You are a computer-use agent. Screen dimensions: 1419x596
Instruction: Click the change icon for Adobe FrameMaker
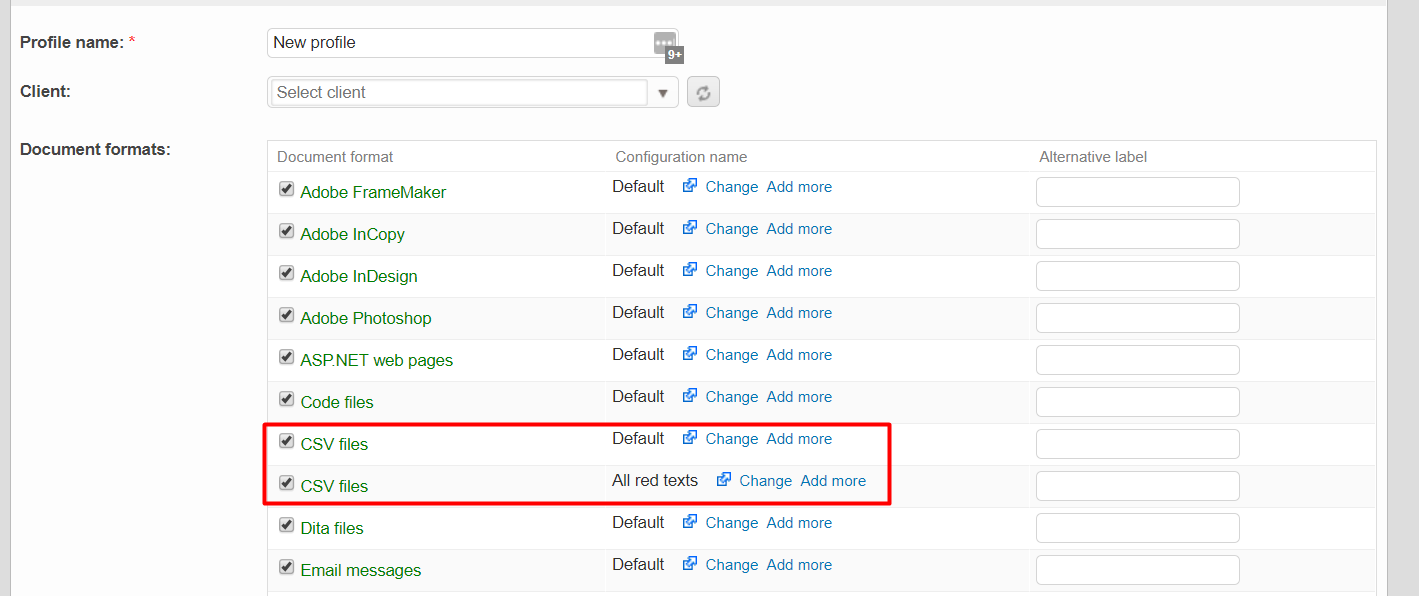[690, 186]
